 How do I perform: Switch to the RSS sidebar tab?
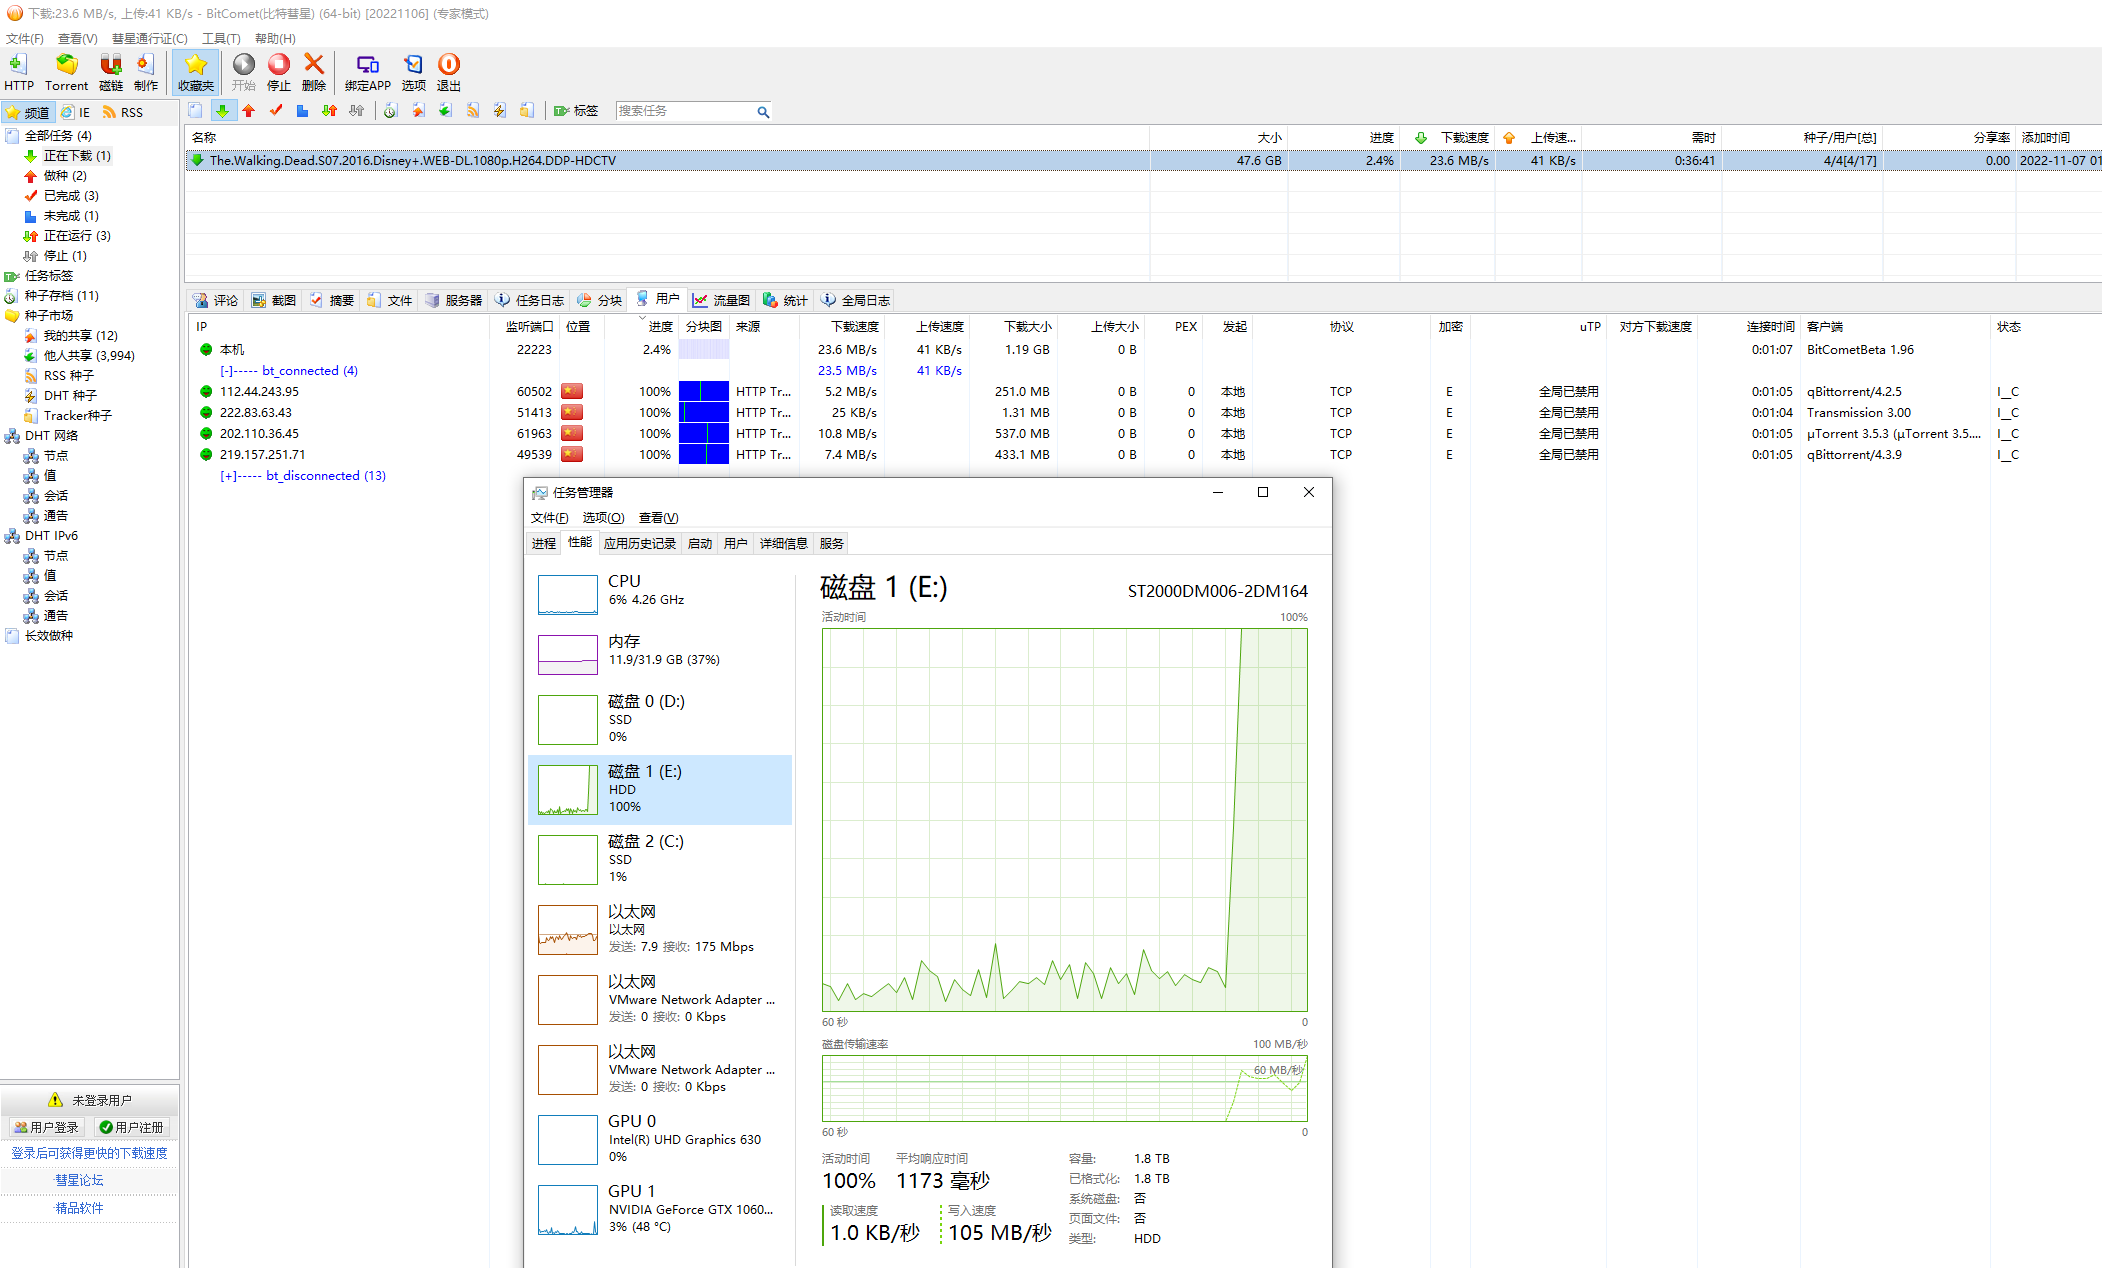tap(123, 112)
